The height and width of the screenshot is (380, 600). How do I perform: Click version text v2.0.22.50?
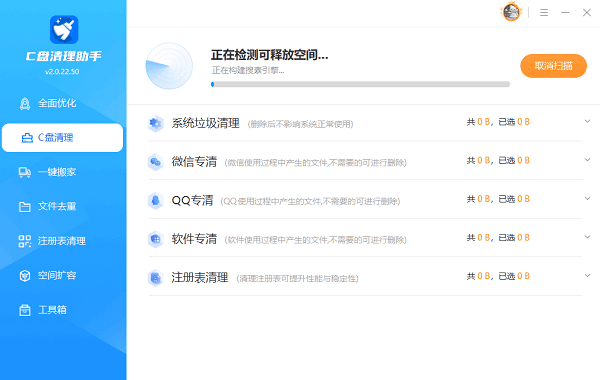point(62,72)
